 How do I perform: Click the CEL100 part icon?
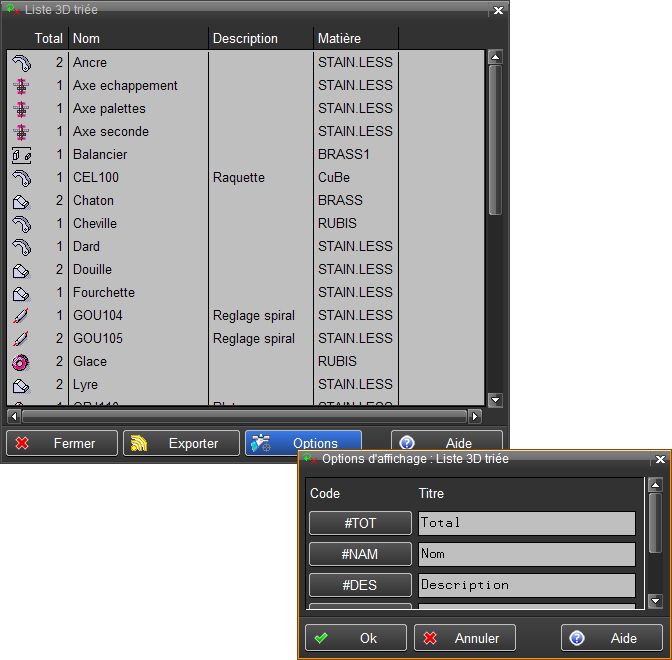(x=21, y=178)
